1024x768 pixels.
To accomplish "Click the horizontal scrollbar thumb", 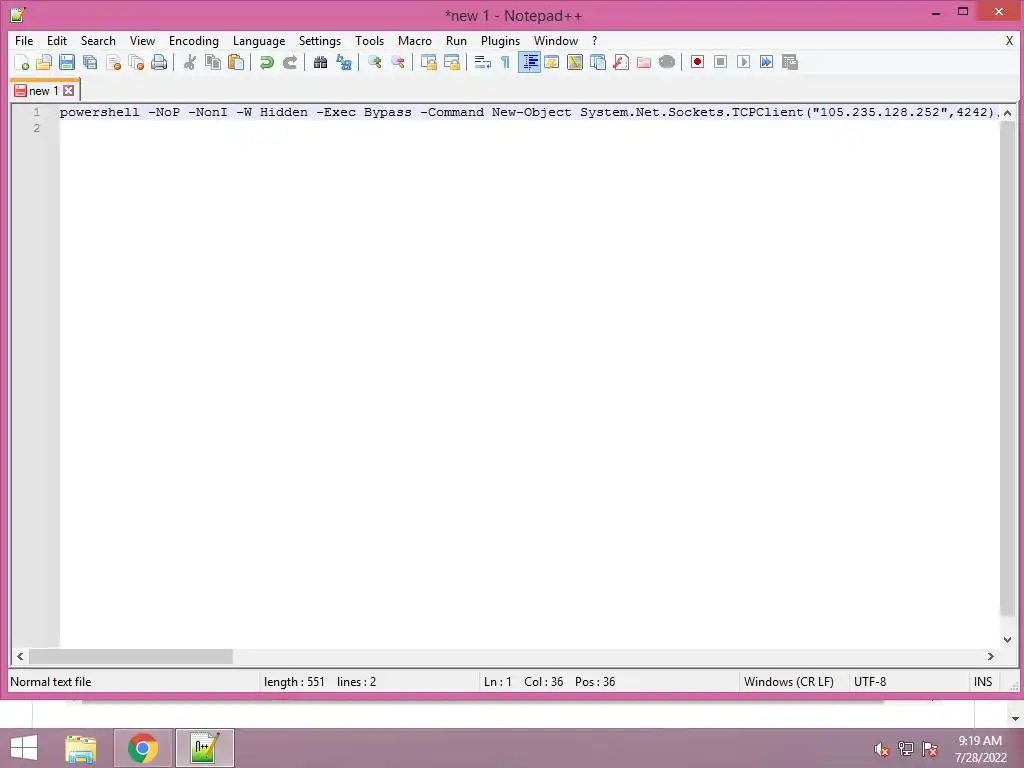I will coord(131,656).
